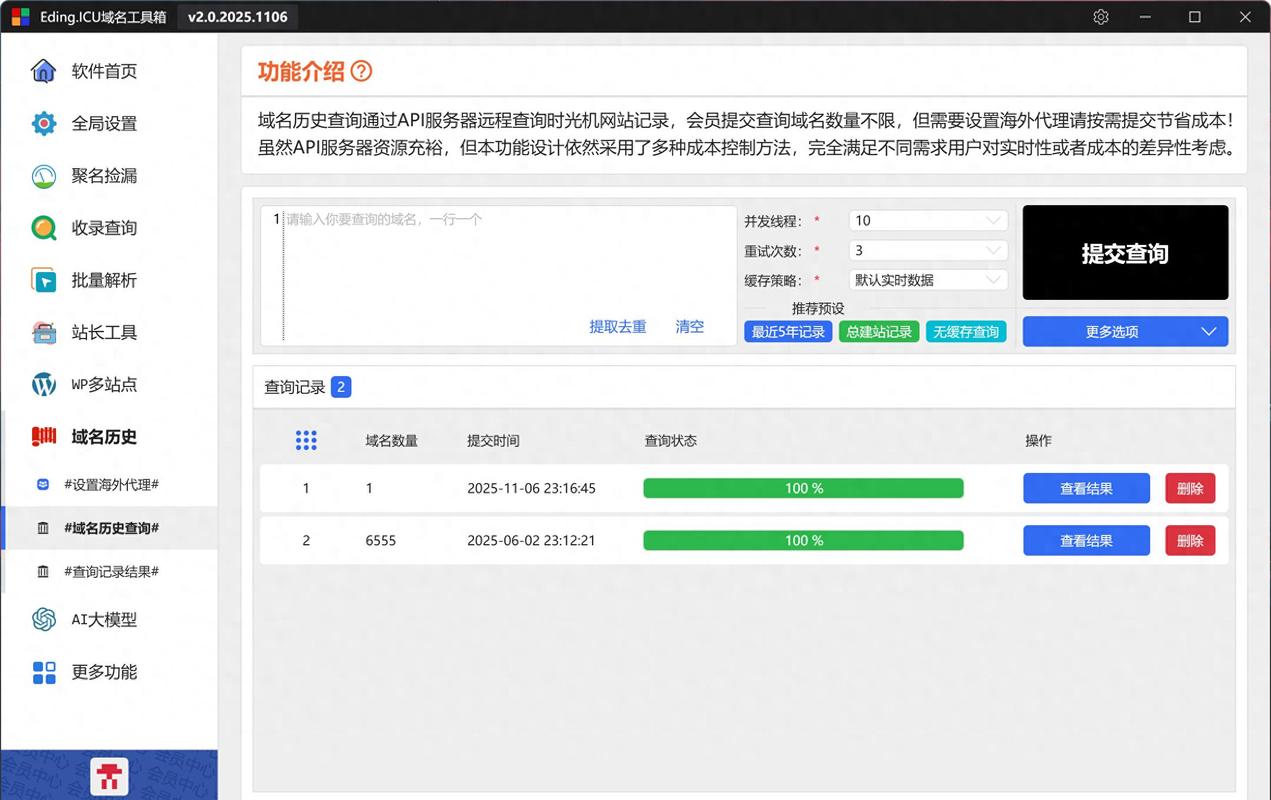
Task: Click the 域名数量 column header
Action: tap(392, 441)
